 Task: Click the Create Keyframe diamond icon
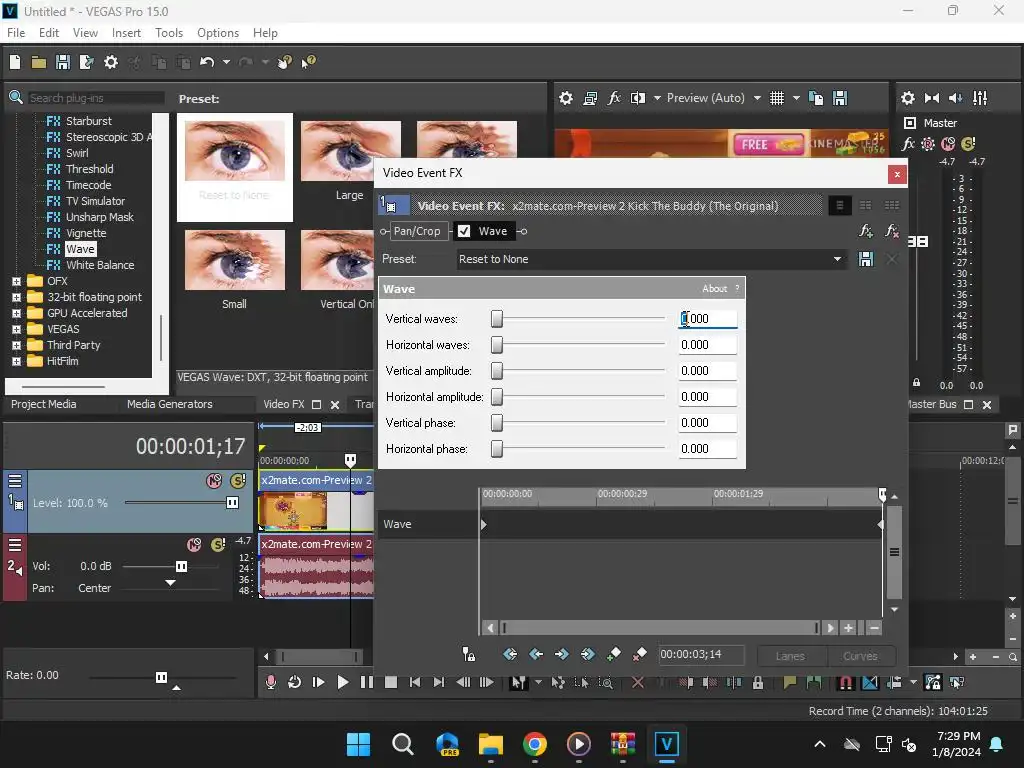[614, 654]
